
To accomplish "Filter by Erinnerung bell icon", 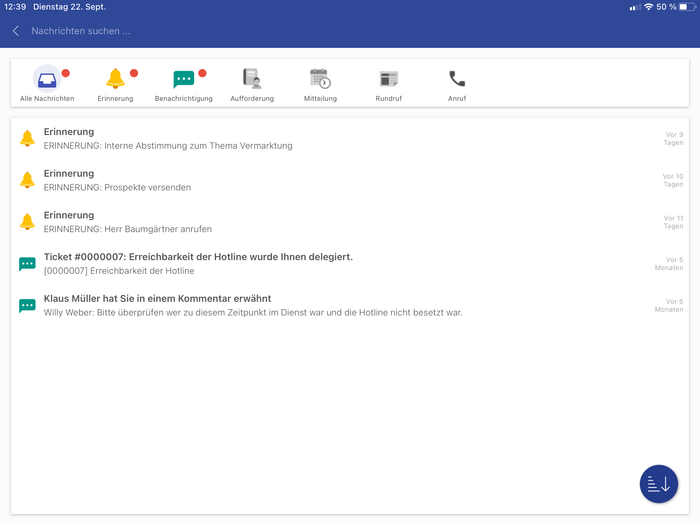I will (115, 79).
